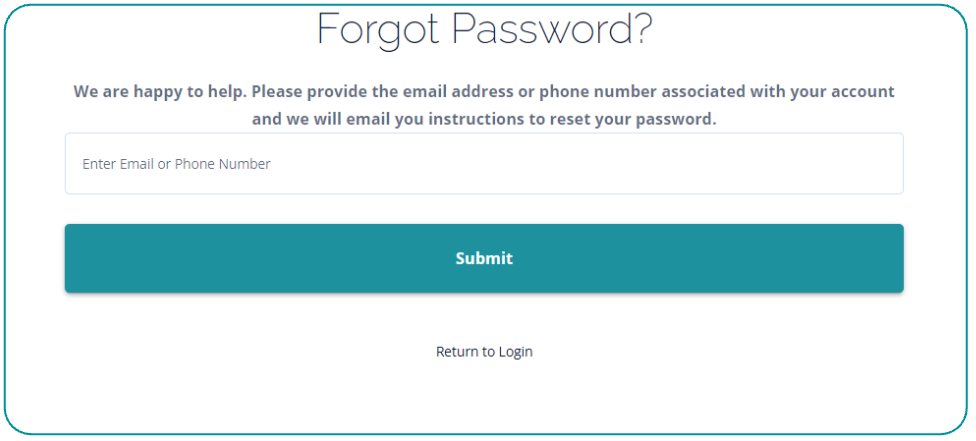
Task: Click the white Submit label text
Action: click(484, 258)
